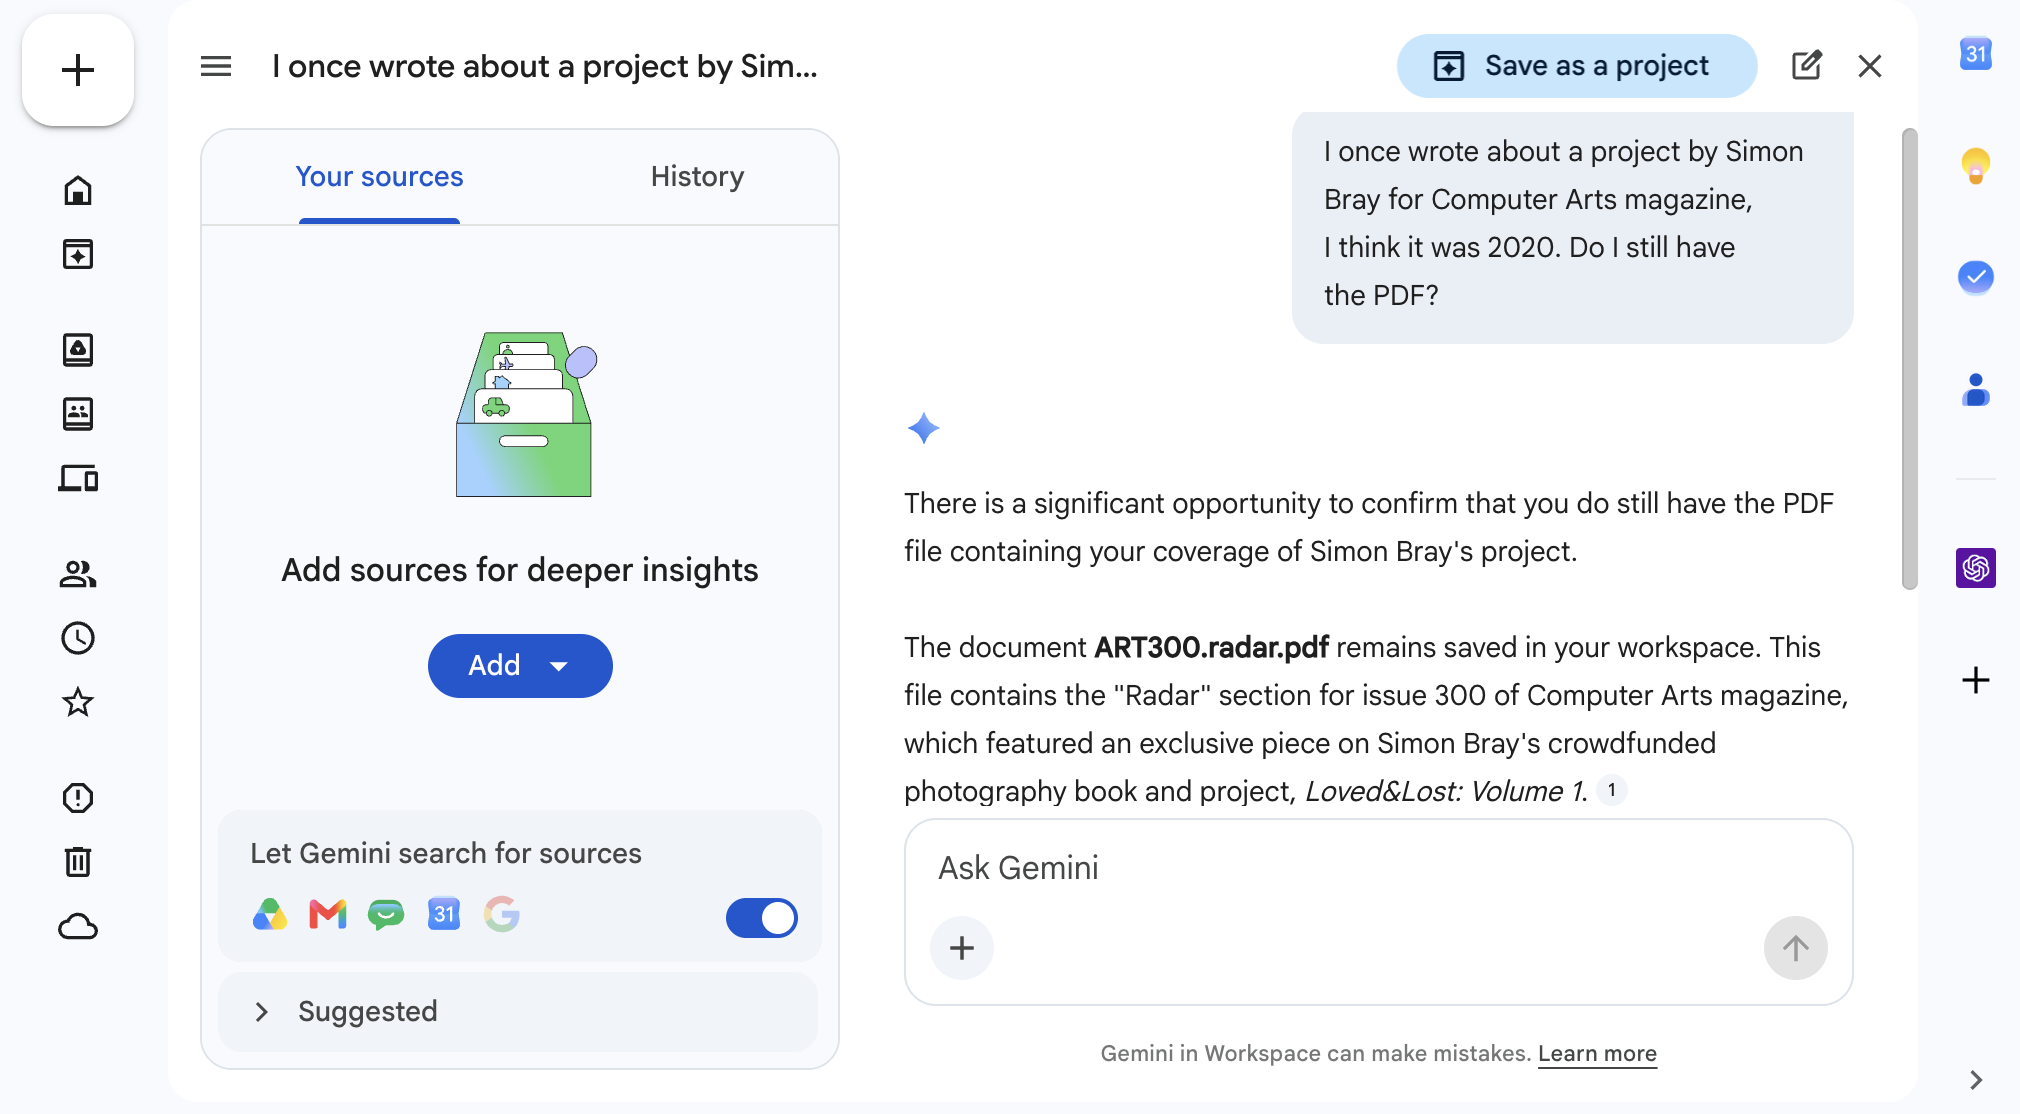Open Shared with me people icon
The height and width of the screenshot is (1114, 2020).
pyautogui.click(x=78, y=574)
